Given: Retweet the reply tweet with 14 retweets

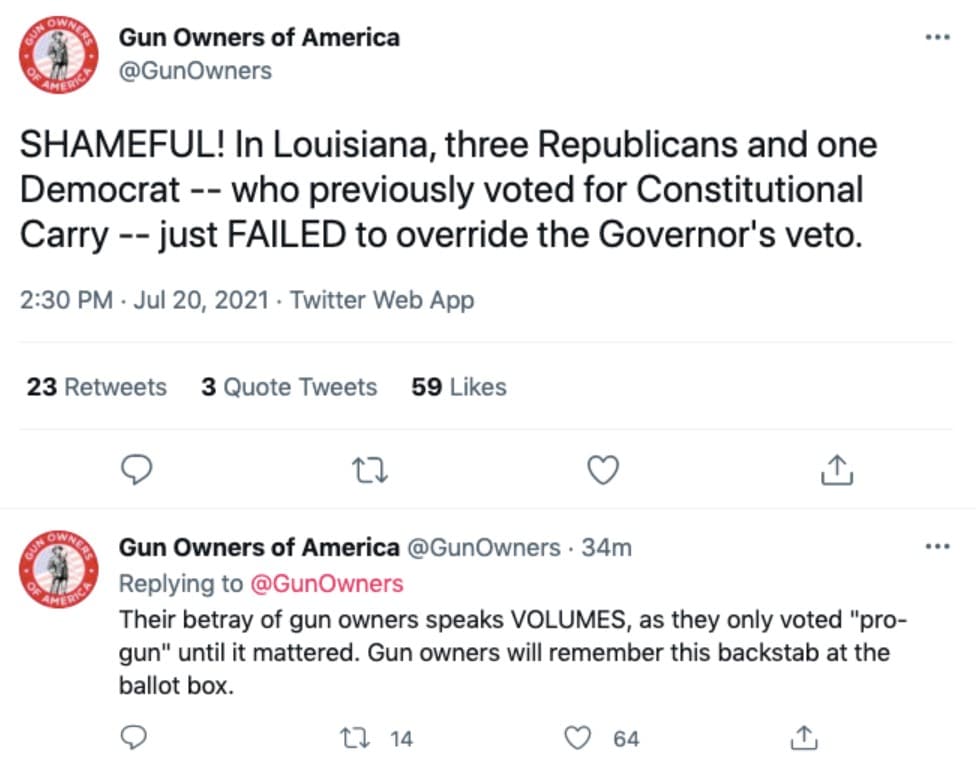Looking at the screenshot, I should tap(354, 738).
